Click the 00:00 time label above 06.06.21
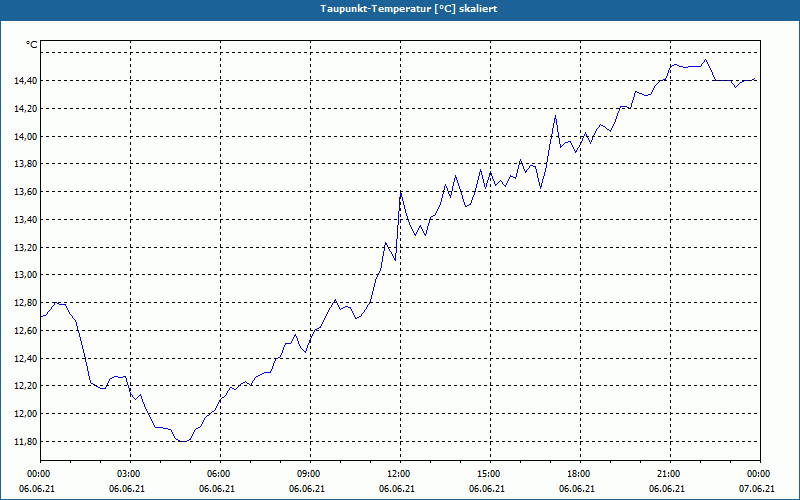Screen dimensions: 800x500 (38, 474)
